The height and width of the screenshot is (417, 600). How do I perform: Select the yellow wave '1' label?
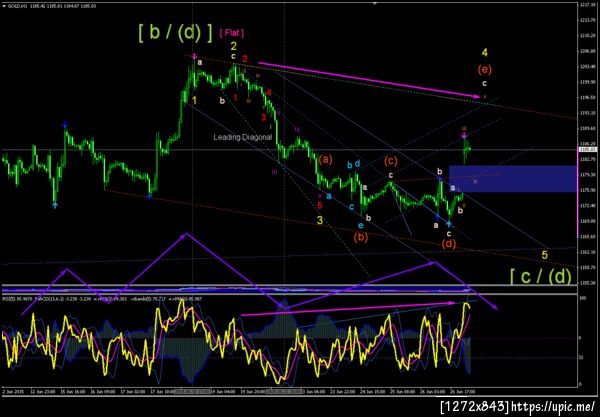click(x=194, y=100)
